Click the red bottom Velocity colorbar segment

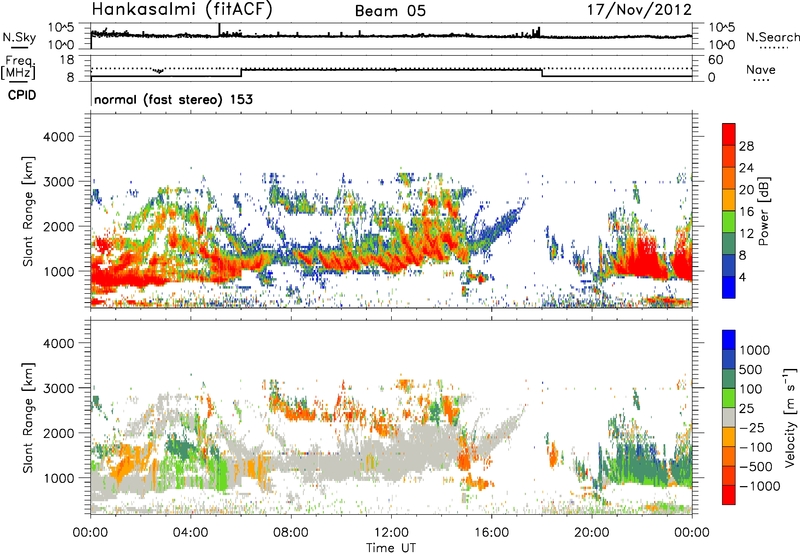tap(729, 495)
